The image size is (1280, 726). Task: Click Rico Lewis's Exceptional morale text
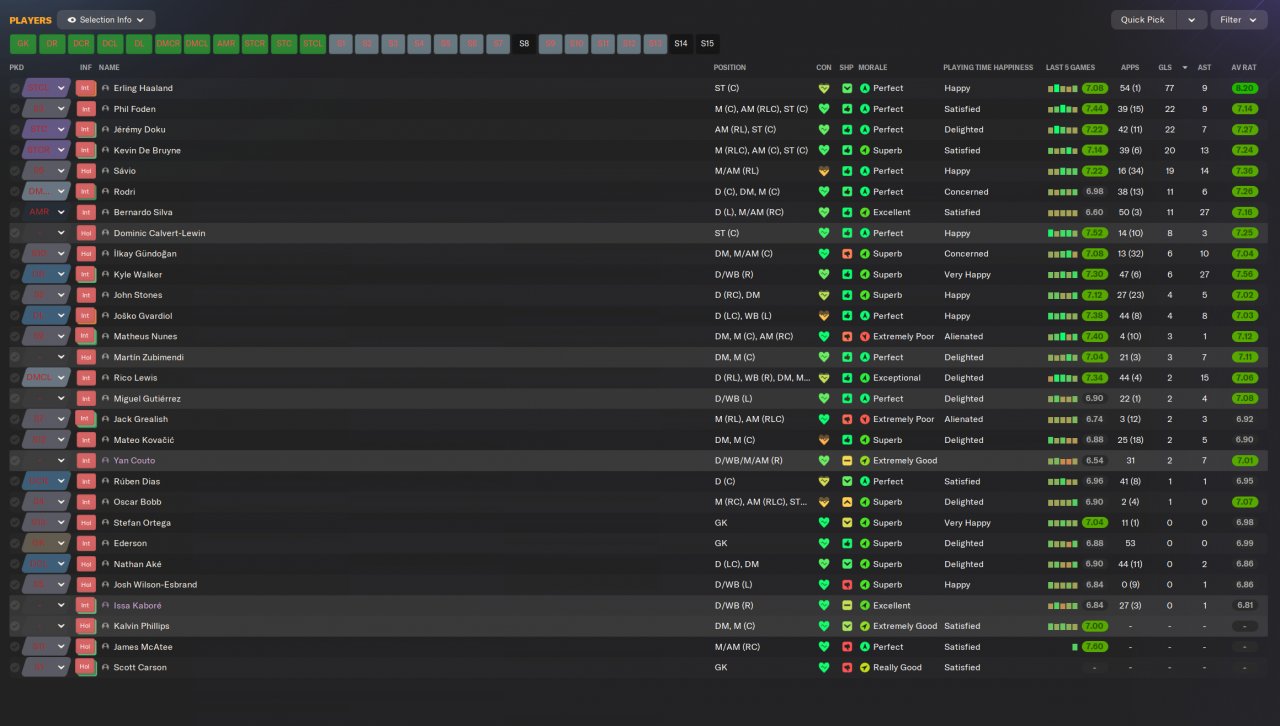pyautogui.click(x=897, y=378)
